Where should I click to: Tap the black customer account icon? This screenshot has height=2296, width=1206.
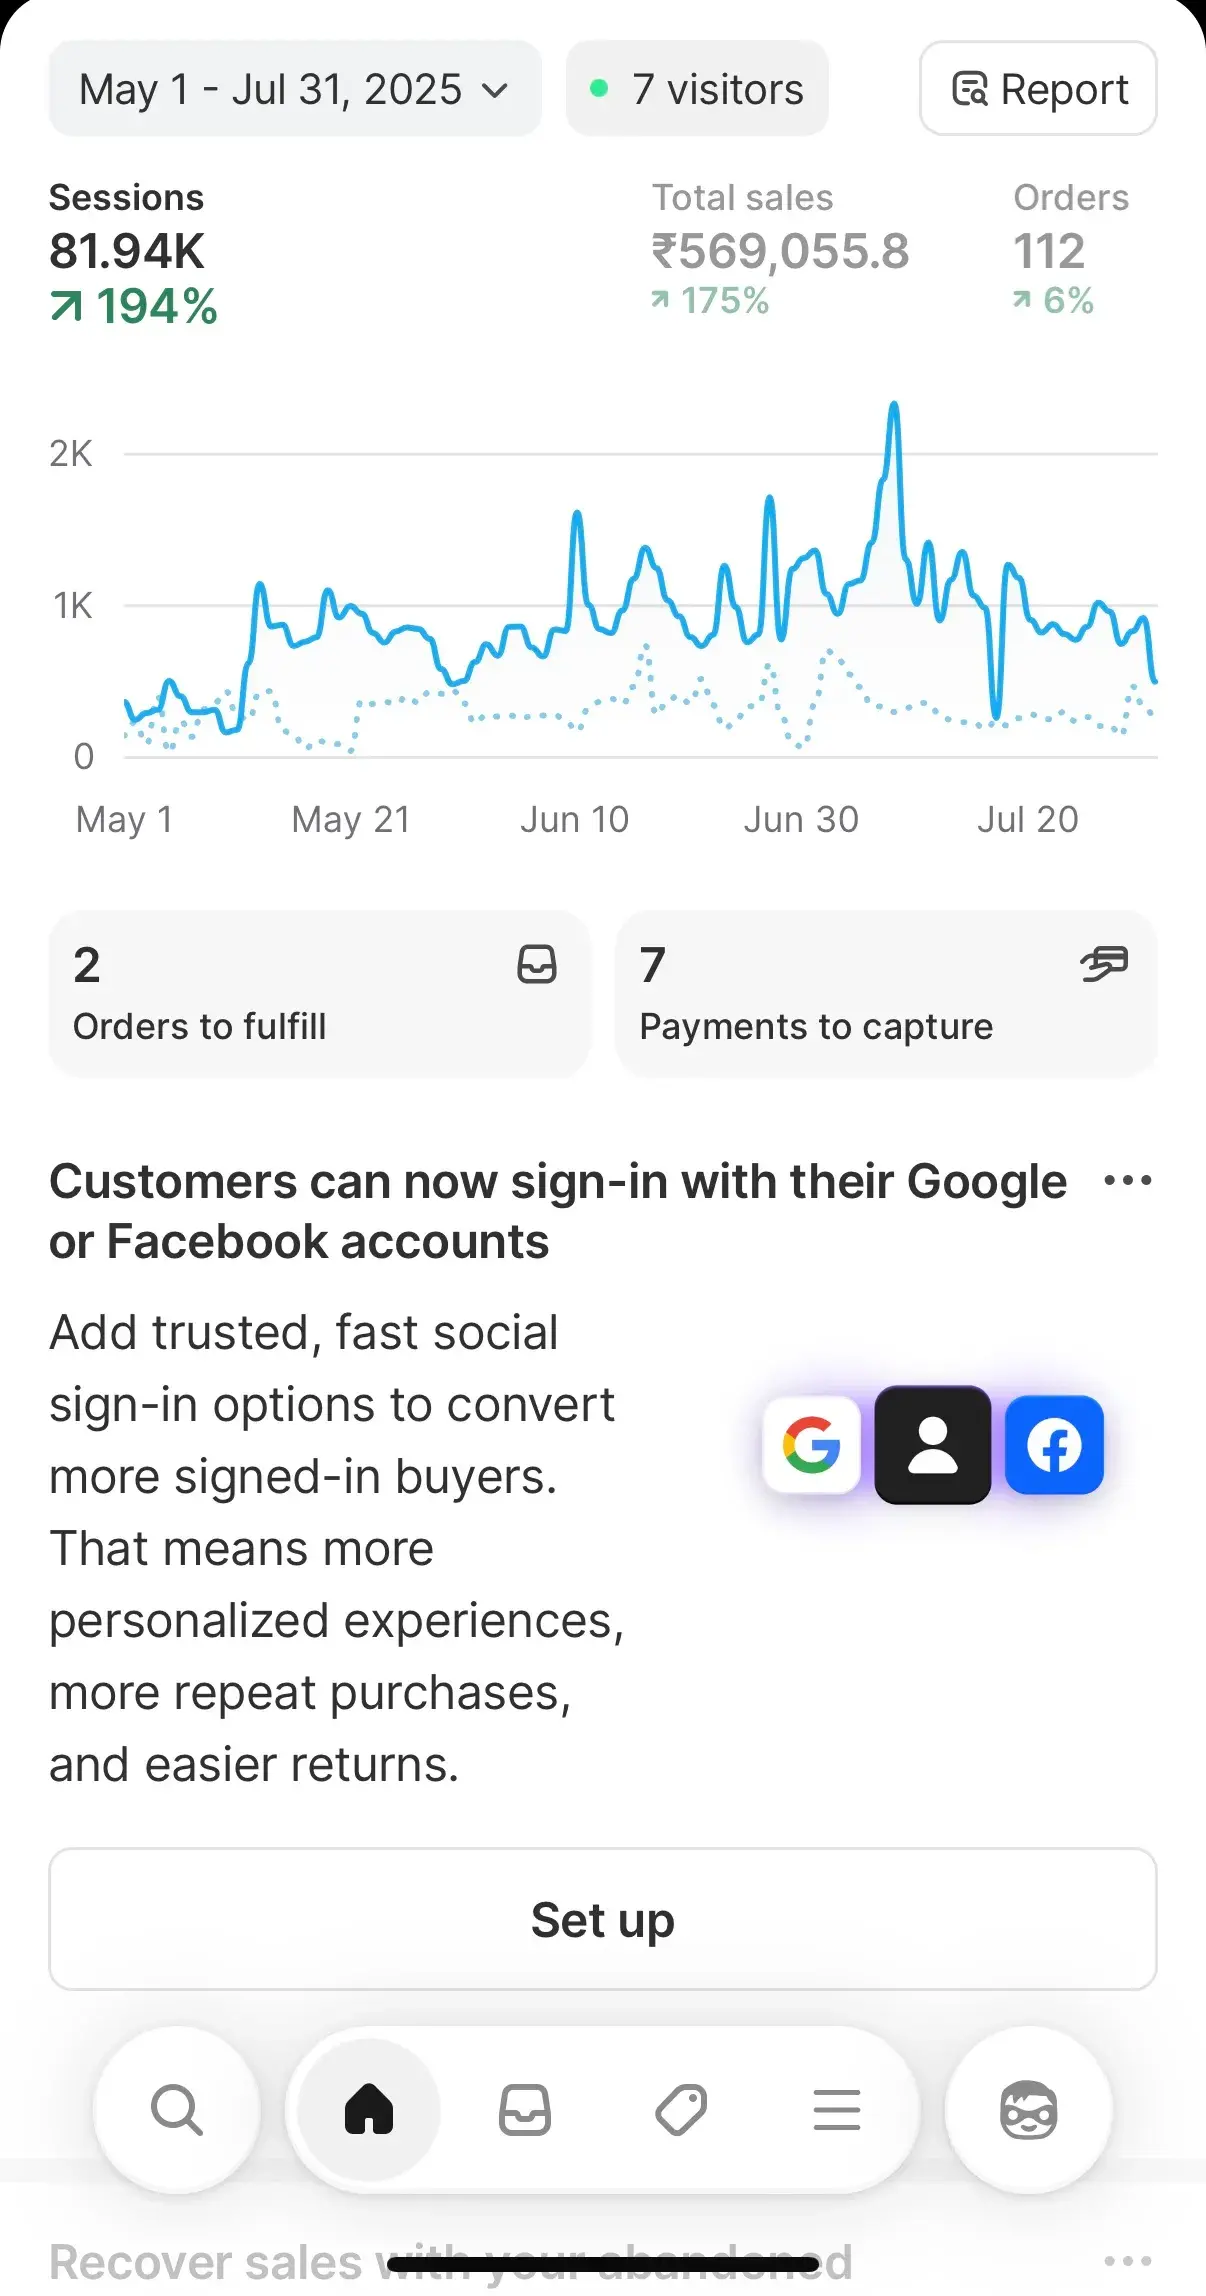pyautogui.click(x=932, y=1445)
